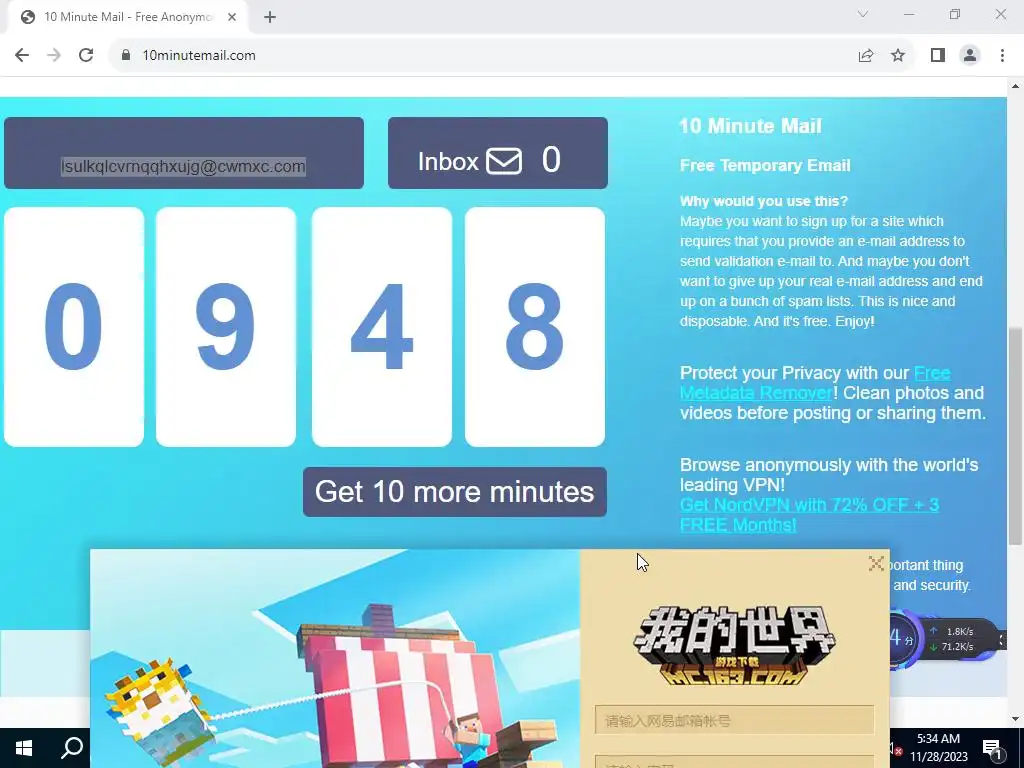This screenshot has height=768, width=1024.
Task: Click the share page icon
Action: coord(866,56)
